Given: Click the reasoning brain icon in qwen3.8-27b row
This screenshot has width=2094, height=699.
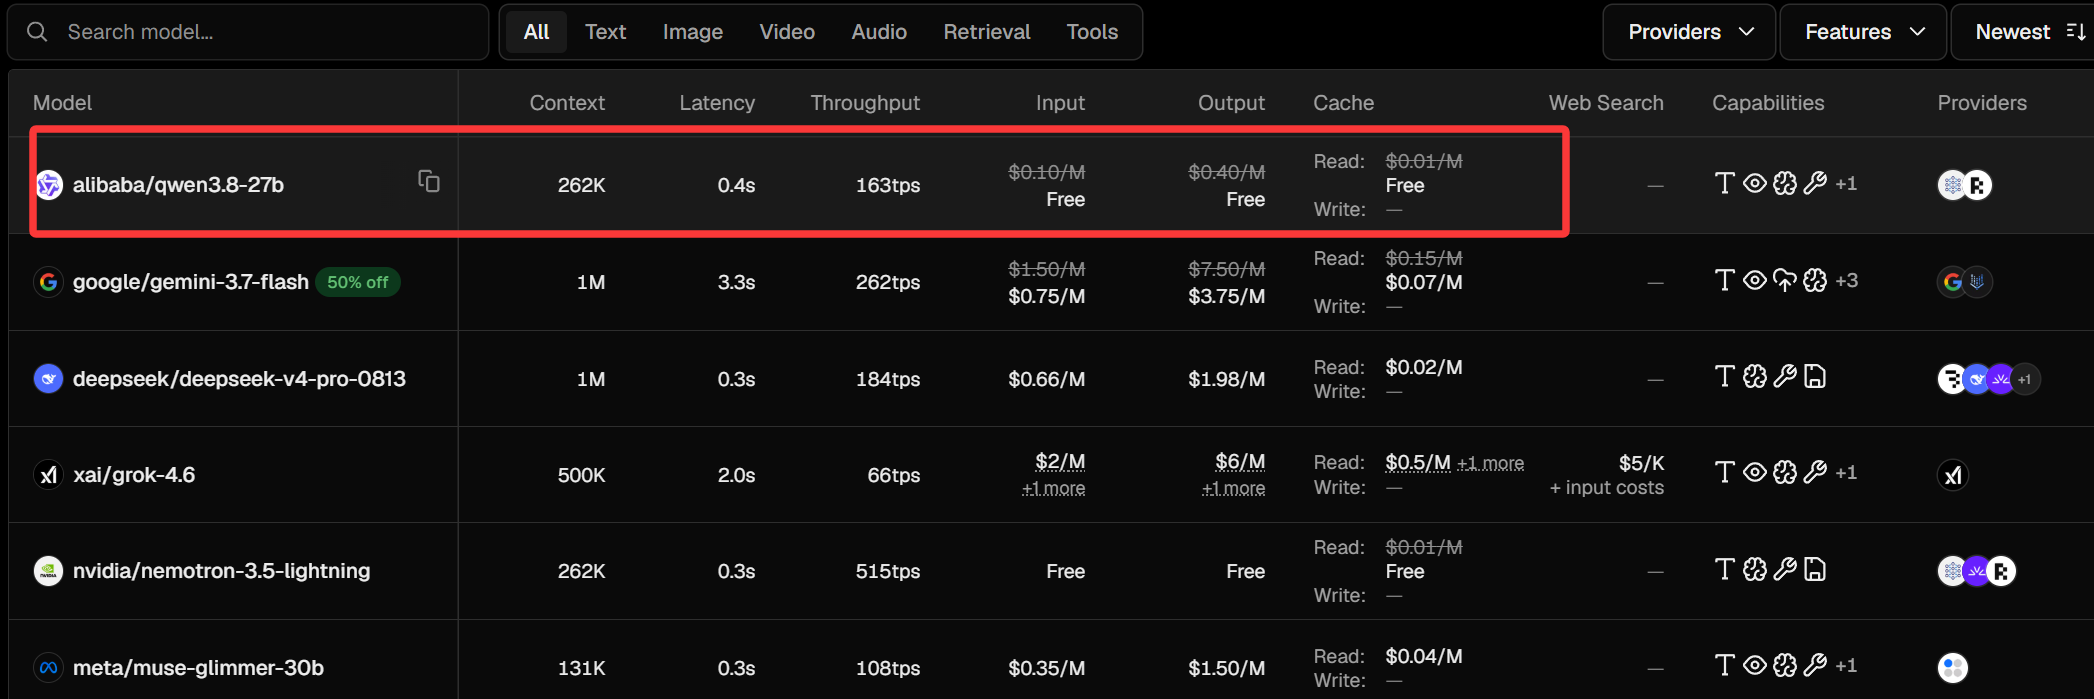Looking at the screenshot, I should 1785,183.
